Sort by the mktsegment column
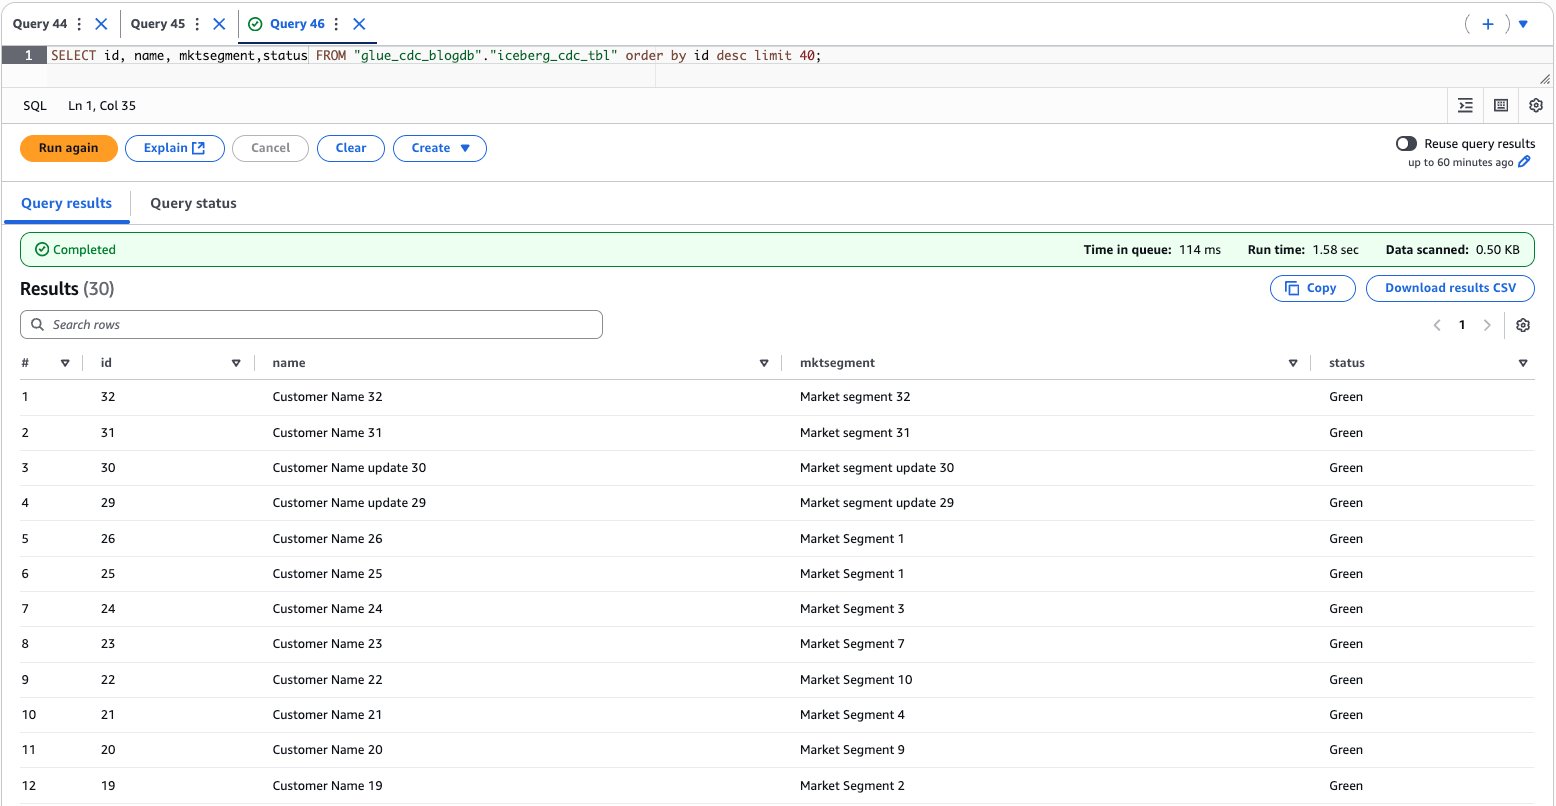The width and height of the screenshot is (1556, 806). coord(1293,363)
